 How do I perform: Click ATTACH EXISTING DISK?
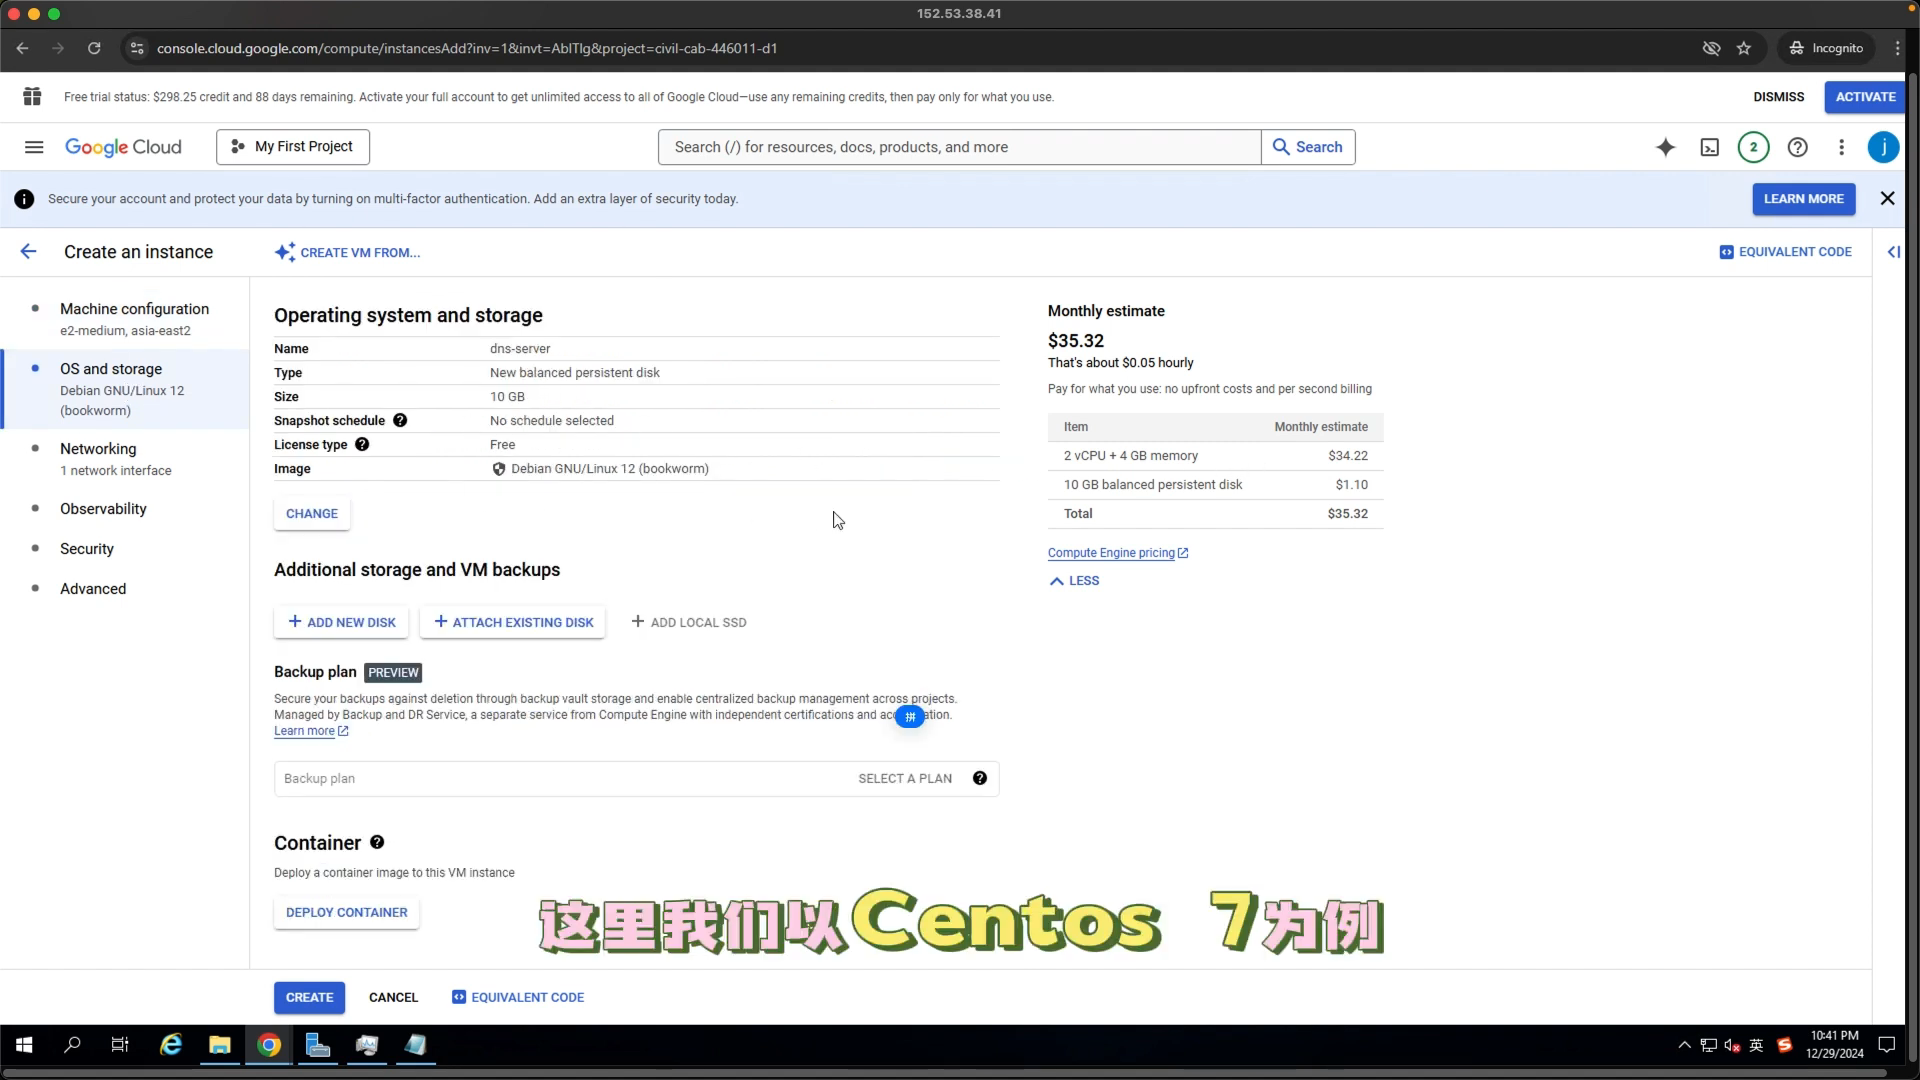coord(513,622)
